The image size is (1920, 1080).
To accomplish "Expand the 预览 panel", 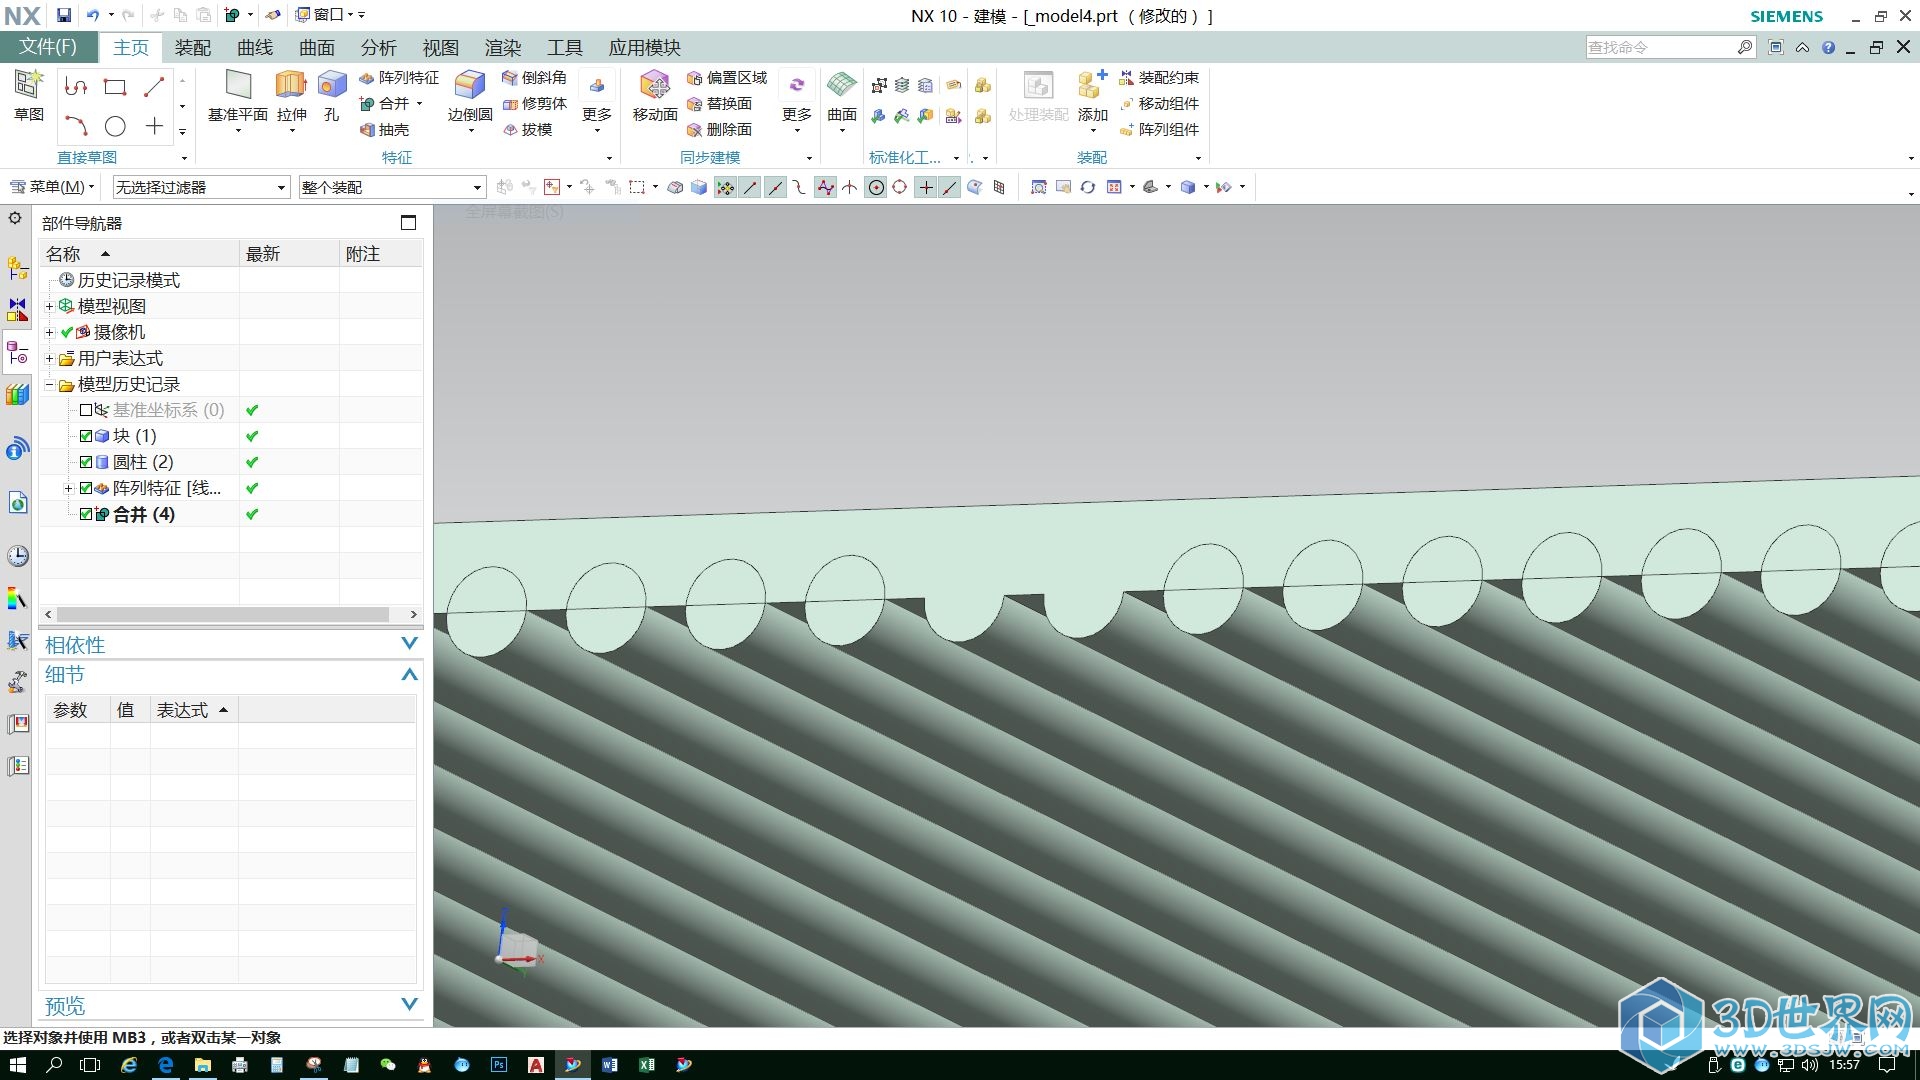I will [x=409, y=1005].
